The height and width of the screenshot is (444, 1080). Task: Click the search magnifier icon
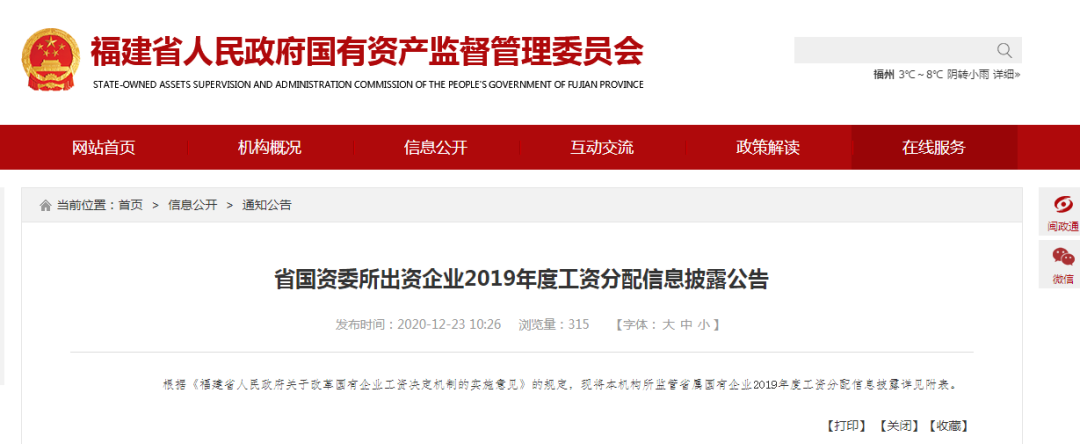tap(1004, 51)
